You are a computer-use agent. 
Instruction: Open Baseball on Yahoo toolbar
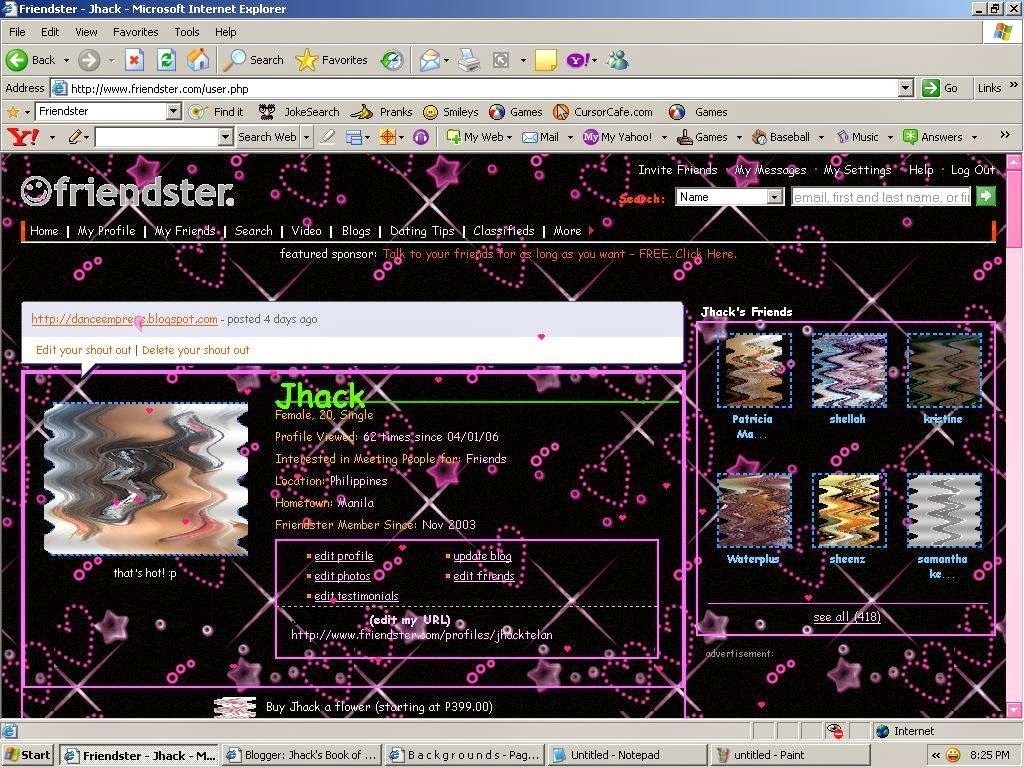click(x=780, y=137)
